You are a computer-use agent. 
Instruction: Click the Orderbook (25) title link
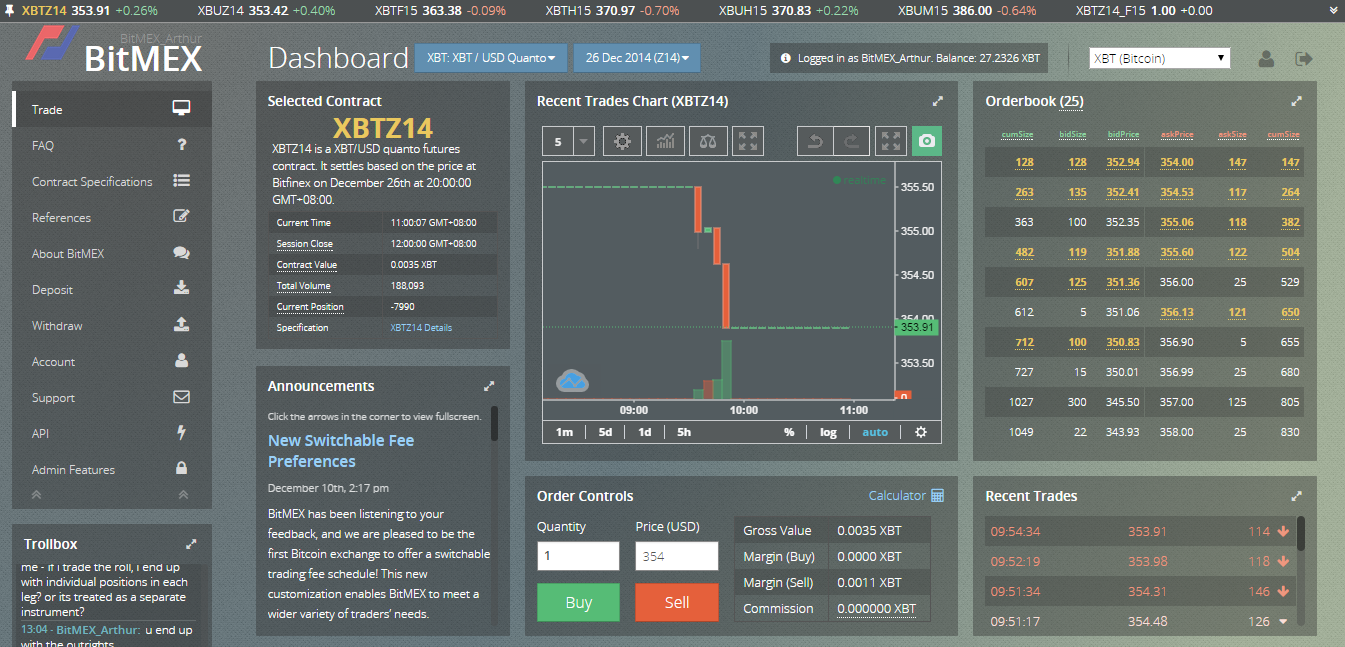pyautogui.click(x=1034, y=101)
